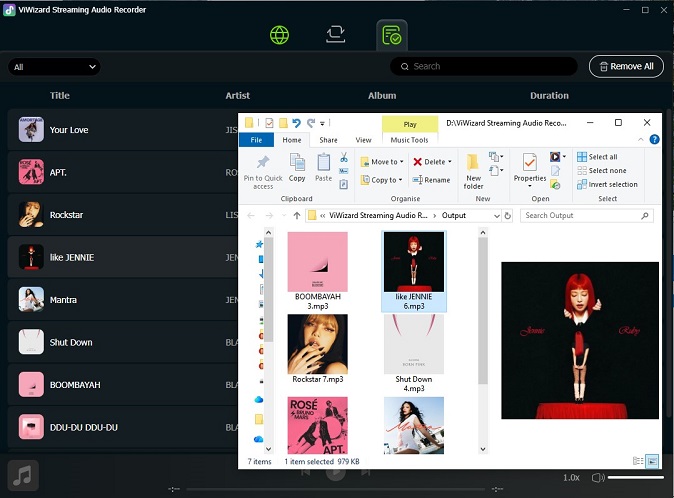674x498 pixels.
Task: Click the Output breadcrumb in address bar
Action: (453, 216)
